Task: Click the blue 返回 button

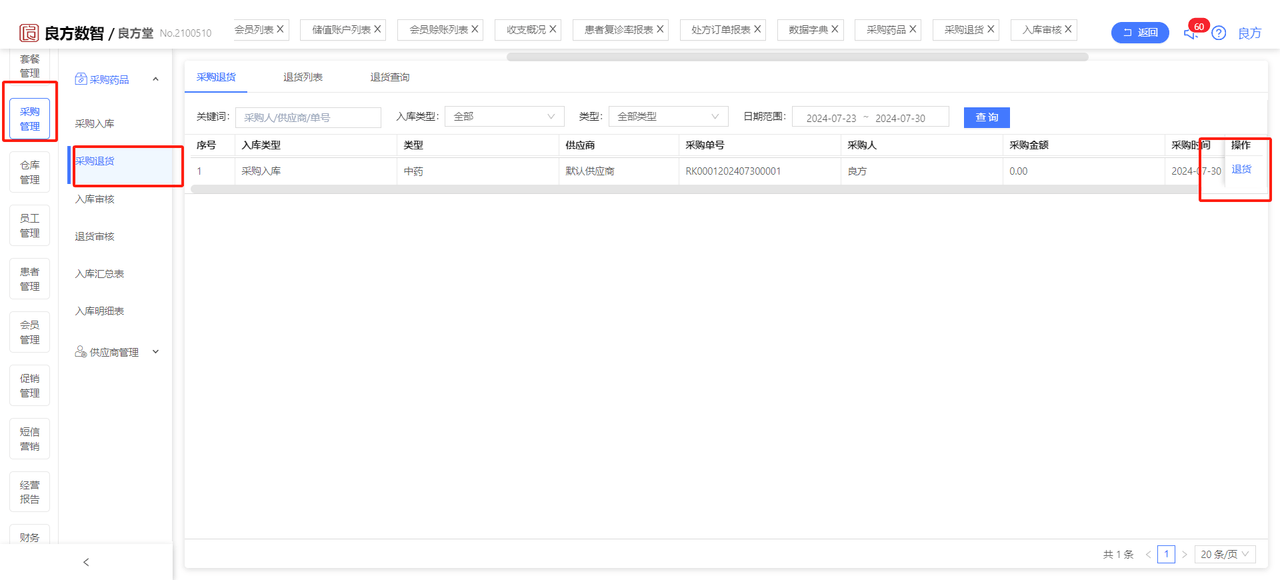Action: pyautogui.click(x=1140, y=33)
